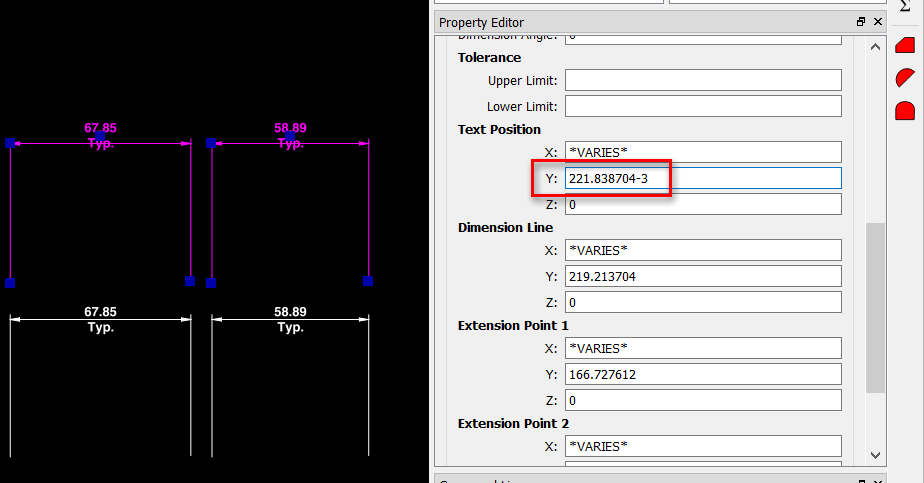
Task: Click the Extension Point 2 X field
Action: (x=703, y=446)
